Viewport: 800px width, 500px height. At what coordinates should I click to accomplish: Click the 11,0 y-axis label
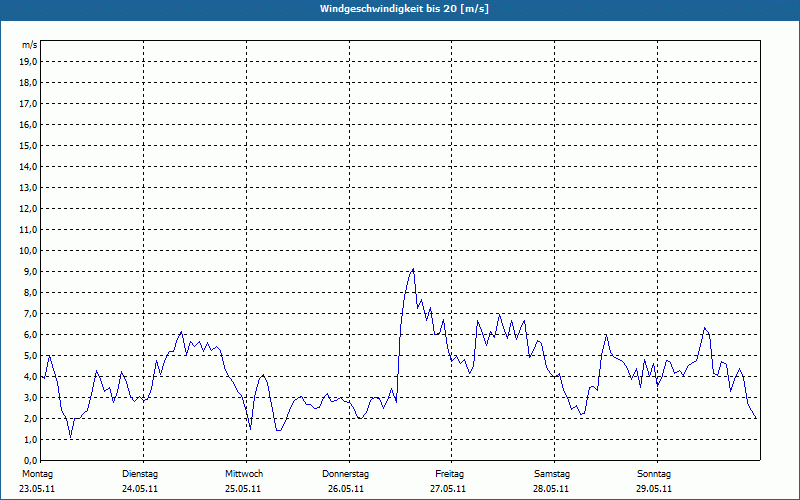(28, 230)
